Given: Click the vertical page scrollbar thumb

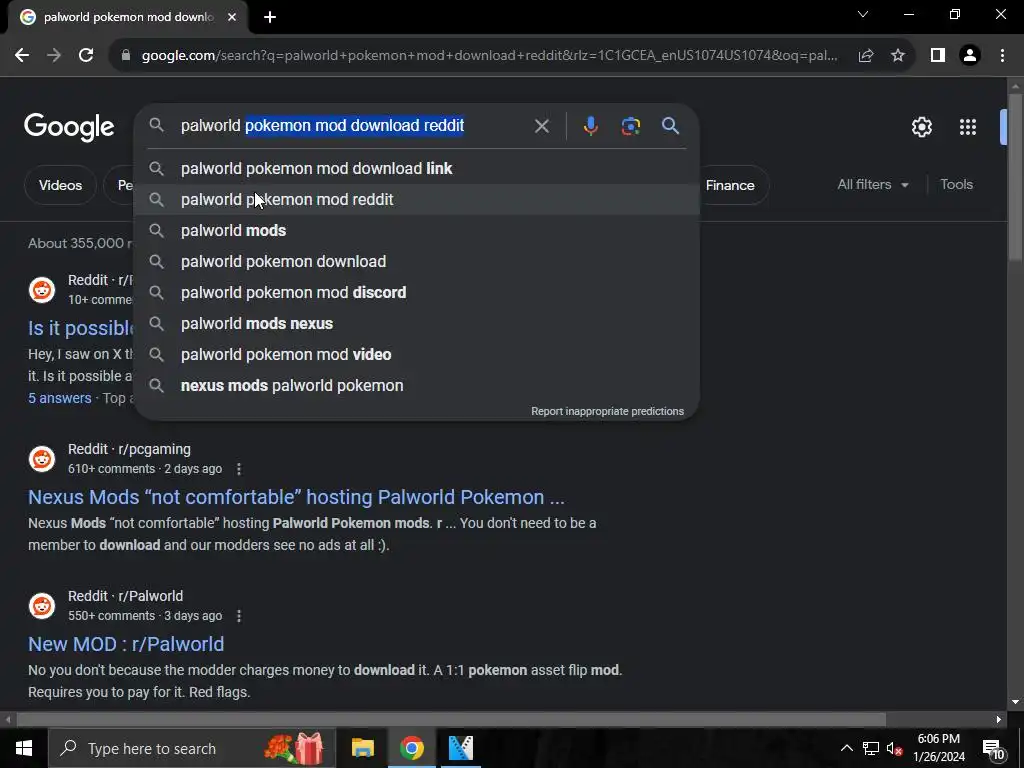Looking at the screenshot, I should (x=1015, y=176).
